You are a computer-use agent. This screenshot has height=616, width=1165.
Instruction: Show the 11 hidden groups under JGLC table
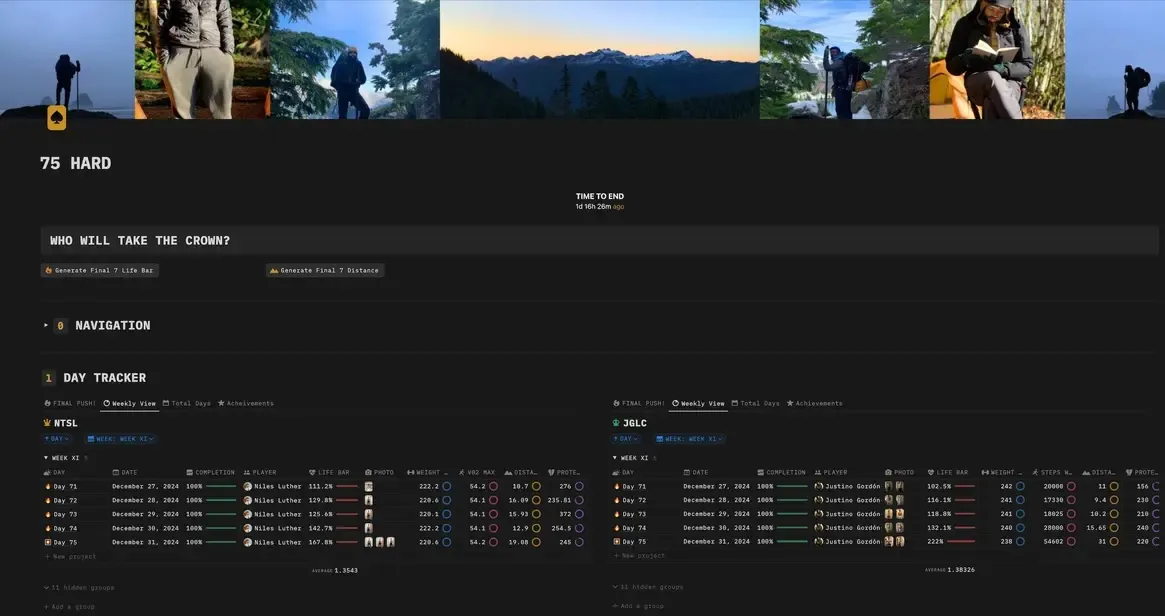pos(648,587)
